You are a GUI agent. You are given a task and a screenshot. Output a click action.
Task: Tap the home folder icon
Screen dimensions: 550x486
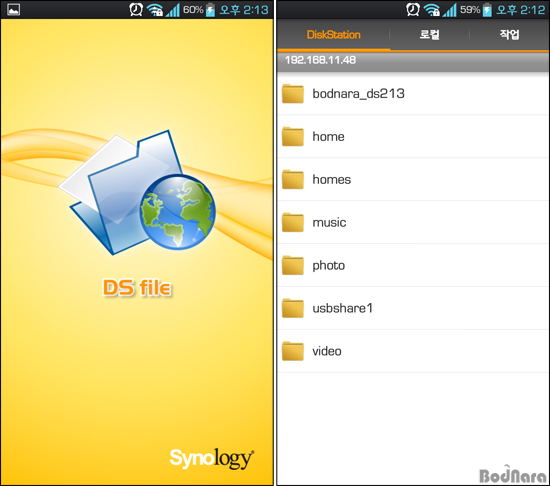[x=293, y=136]
